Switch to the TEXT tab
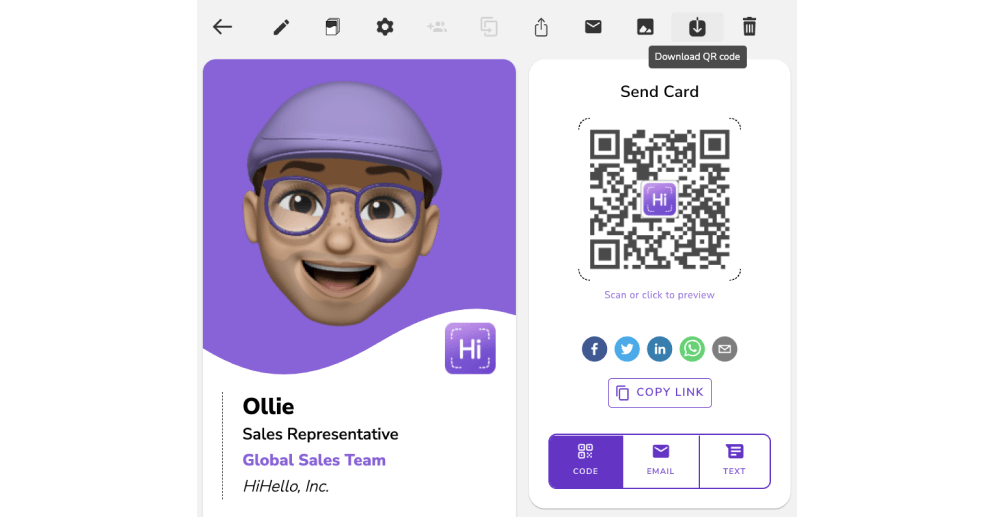Viewport: 994px width, 517px height. click(x=734, y=461)
